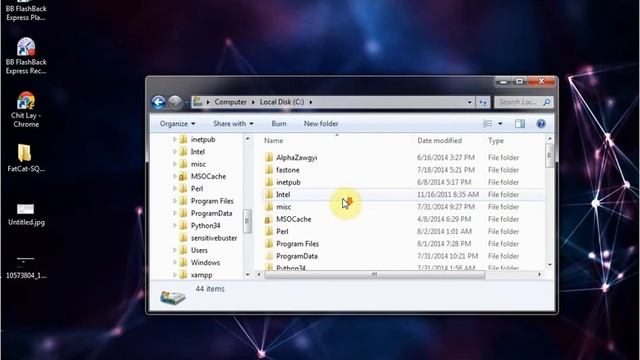Select BB FlashBack Express Player desktop icon
Viewport: 640px width, 360px height.
(26, 11)
